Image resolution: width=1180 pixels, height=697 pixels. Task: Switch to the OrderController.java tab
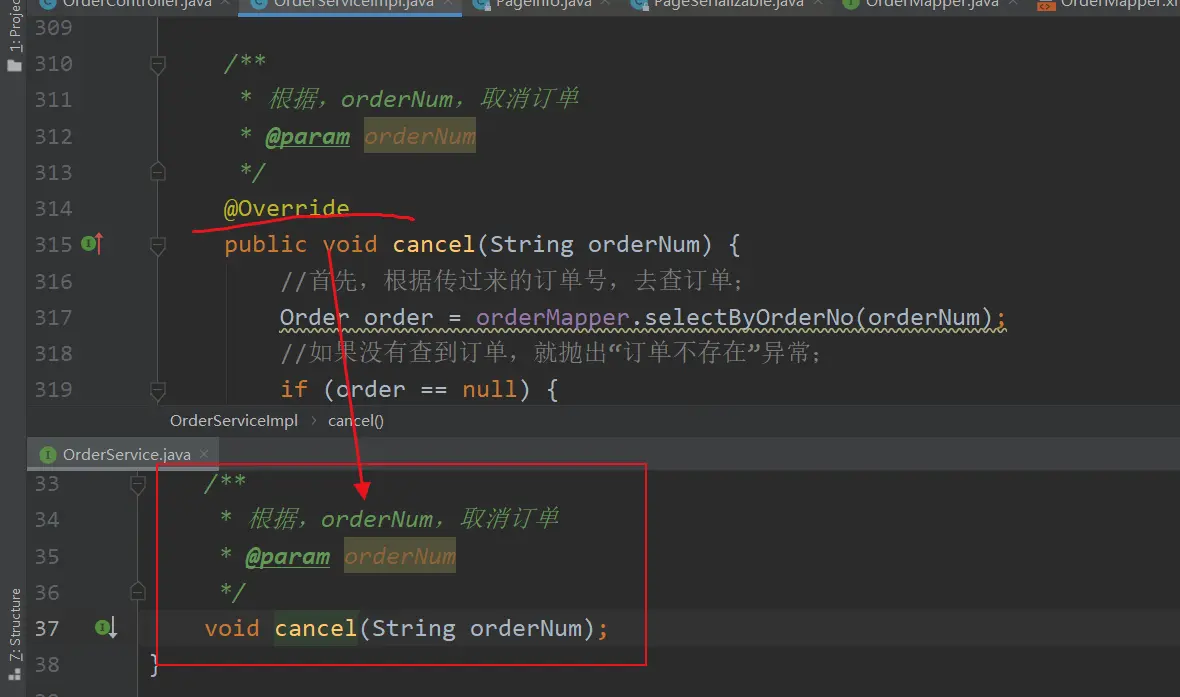pyautogui.click(x=134, y=5)
